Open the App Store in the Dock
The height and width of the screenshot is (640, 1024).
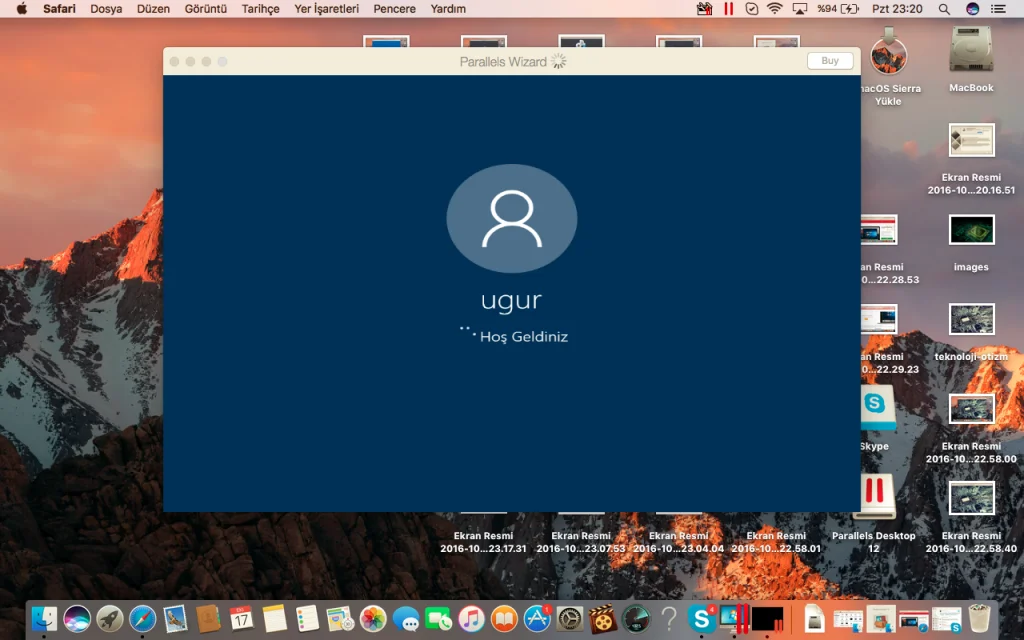tap(537, 619)
